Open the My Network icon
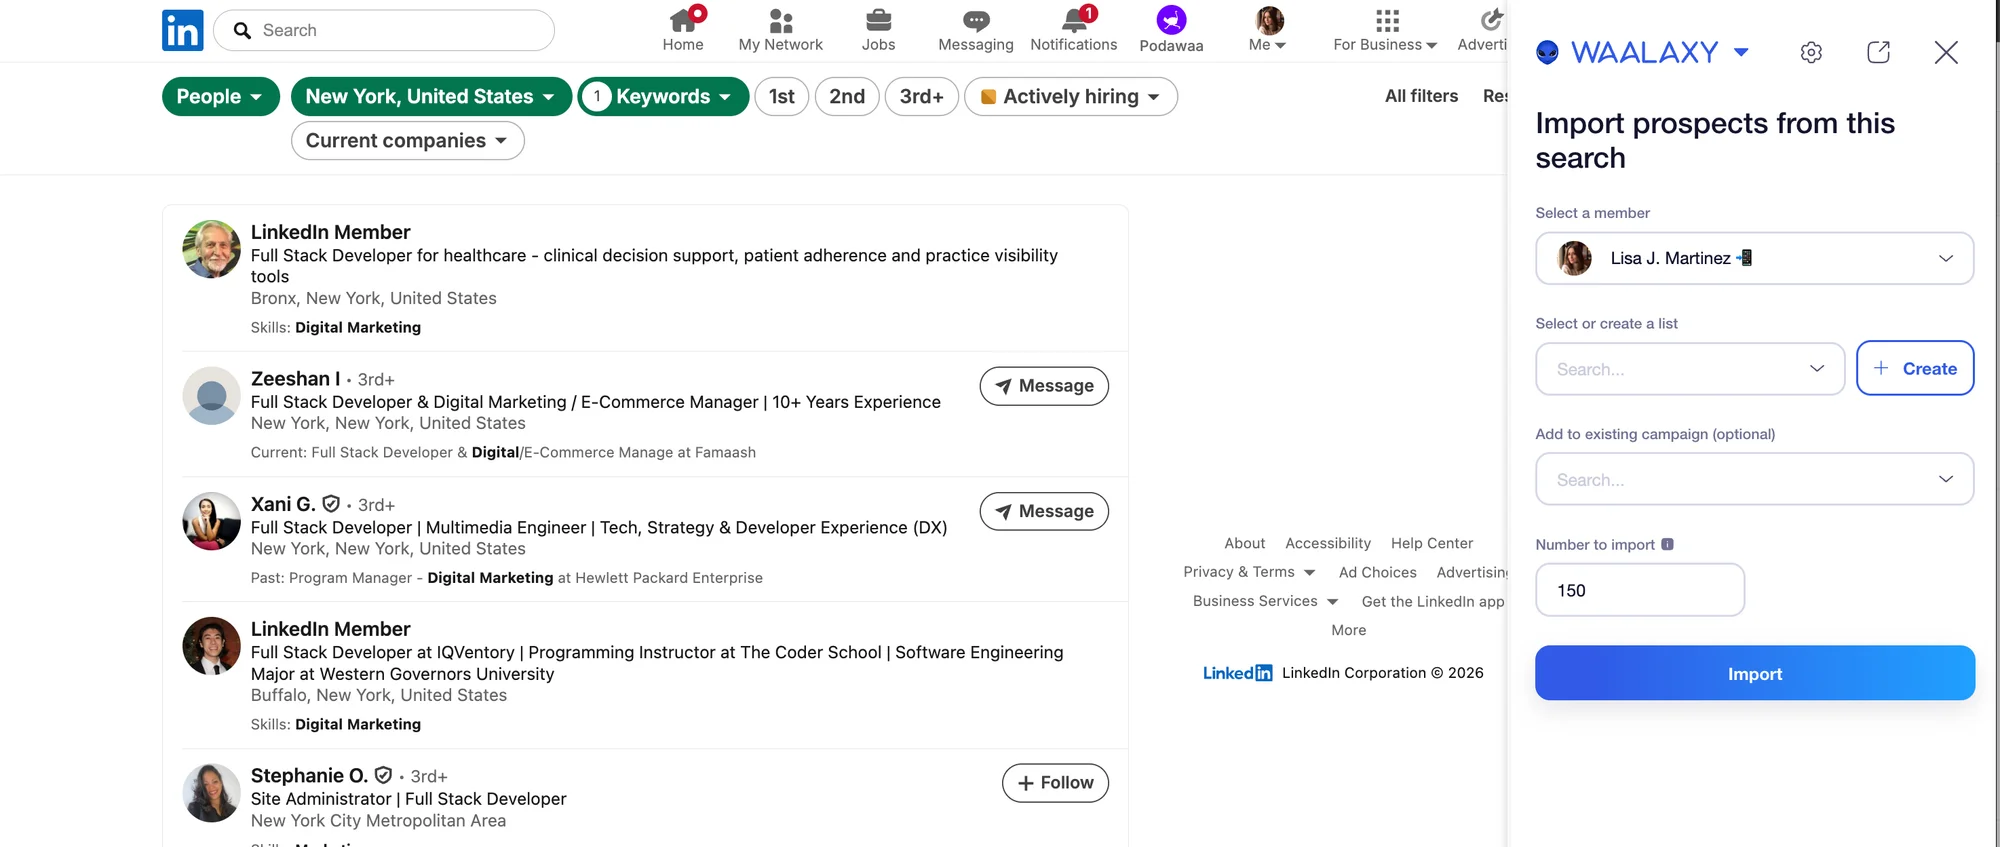Image resolution: width=2000 pixels, height=847 pixels. [x=780, y=30]
